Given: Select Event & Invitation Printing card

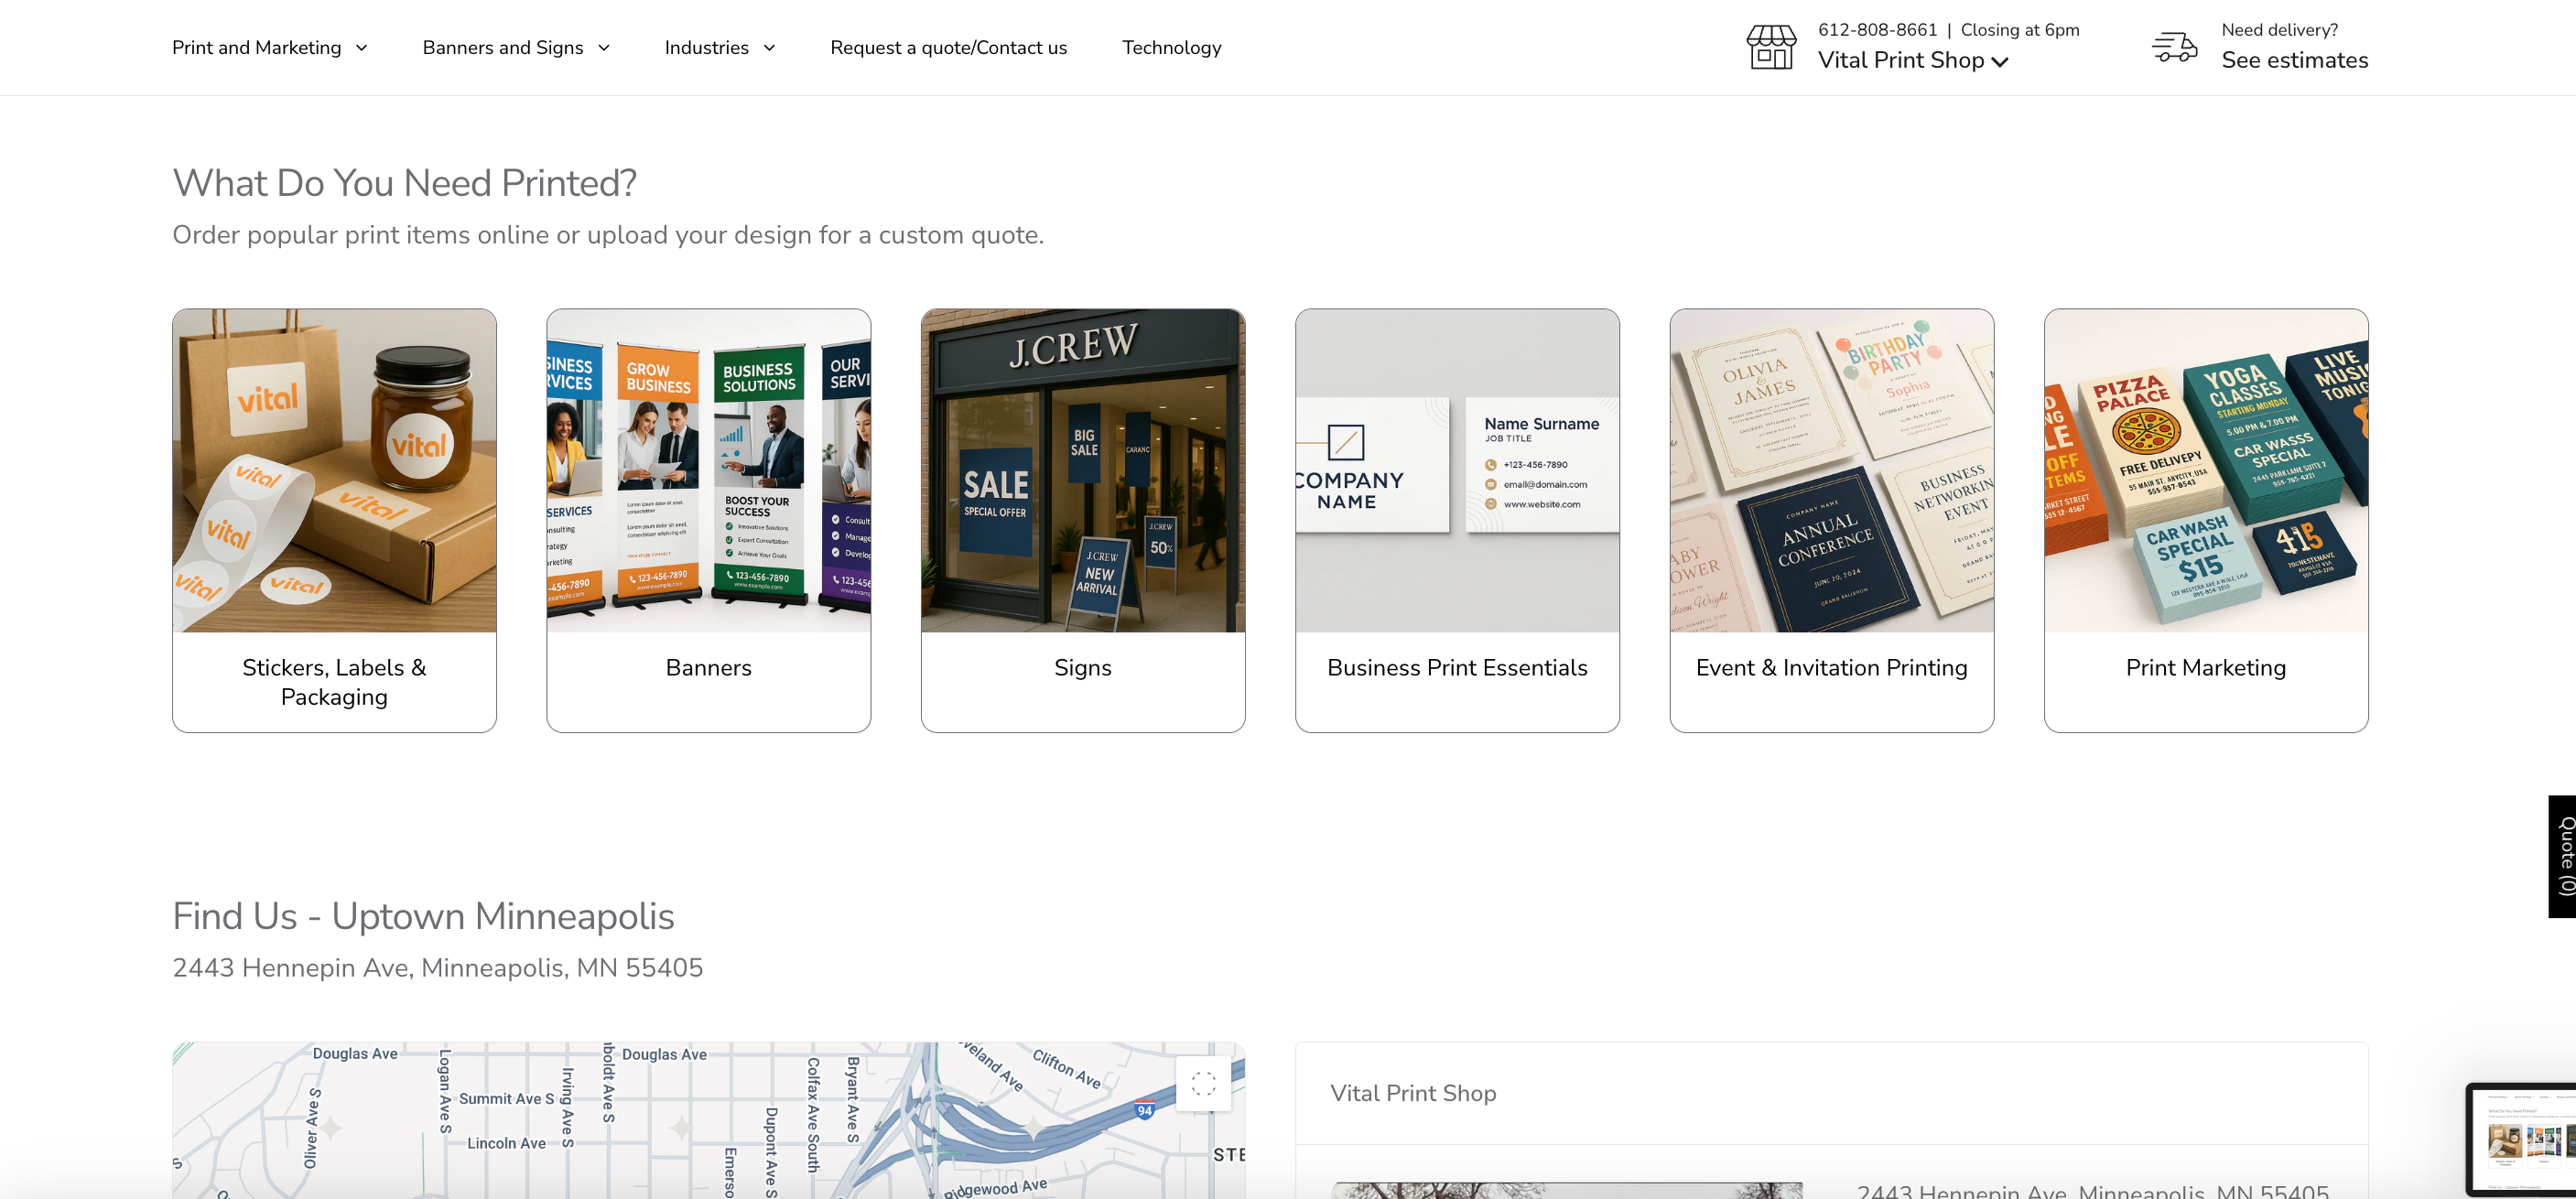Looking at the screenshot, I should 1831,520.
